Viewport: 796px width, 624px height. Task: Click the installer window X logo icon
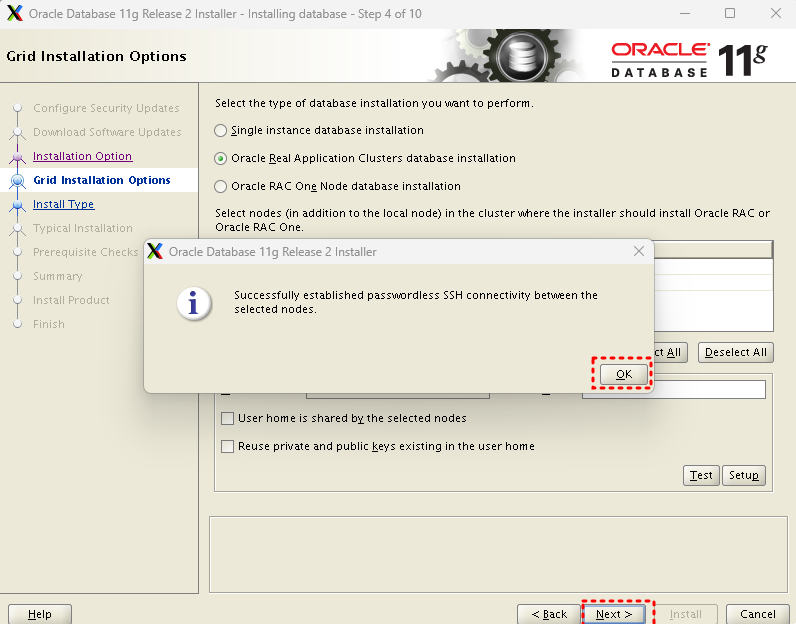tap(15, 13)
